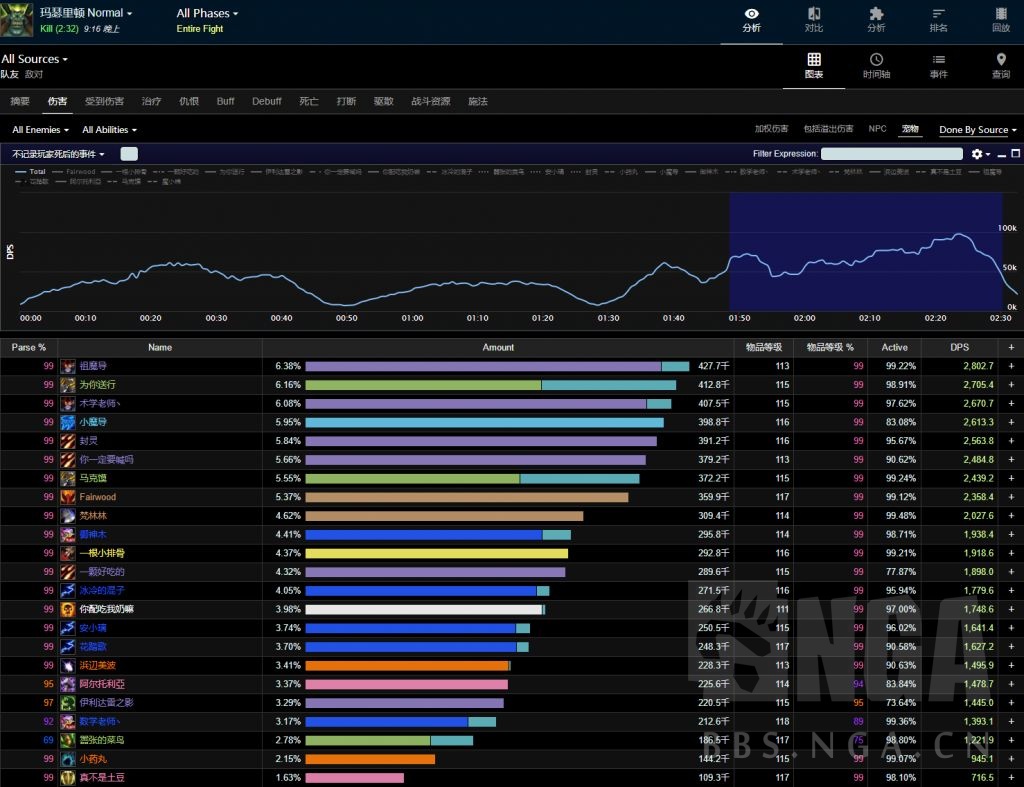Viewport: 1024px width, 787px height.
Task: Enable the 包括溢出伤害 option
Action: coord(828,129)
